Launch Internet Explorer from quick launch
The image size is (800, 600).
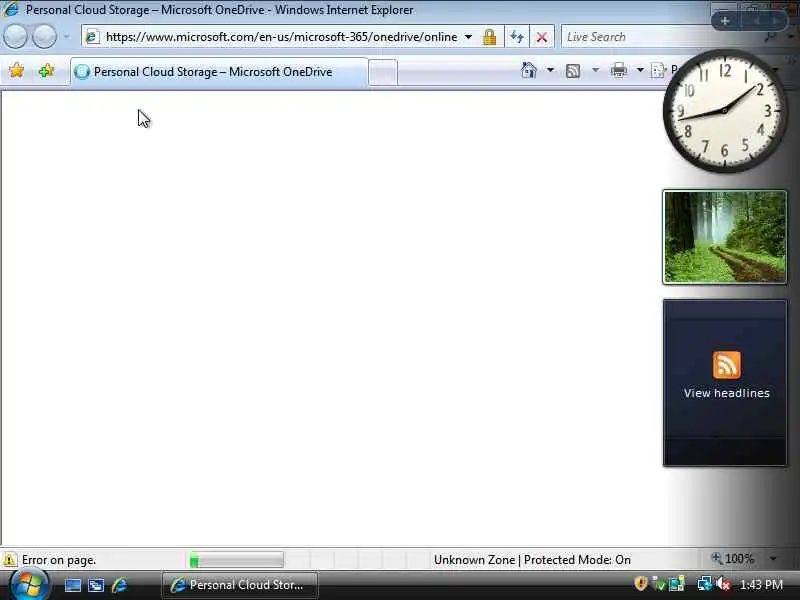tap(119, 585)
